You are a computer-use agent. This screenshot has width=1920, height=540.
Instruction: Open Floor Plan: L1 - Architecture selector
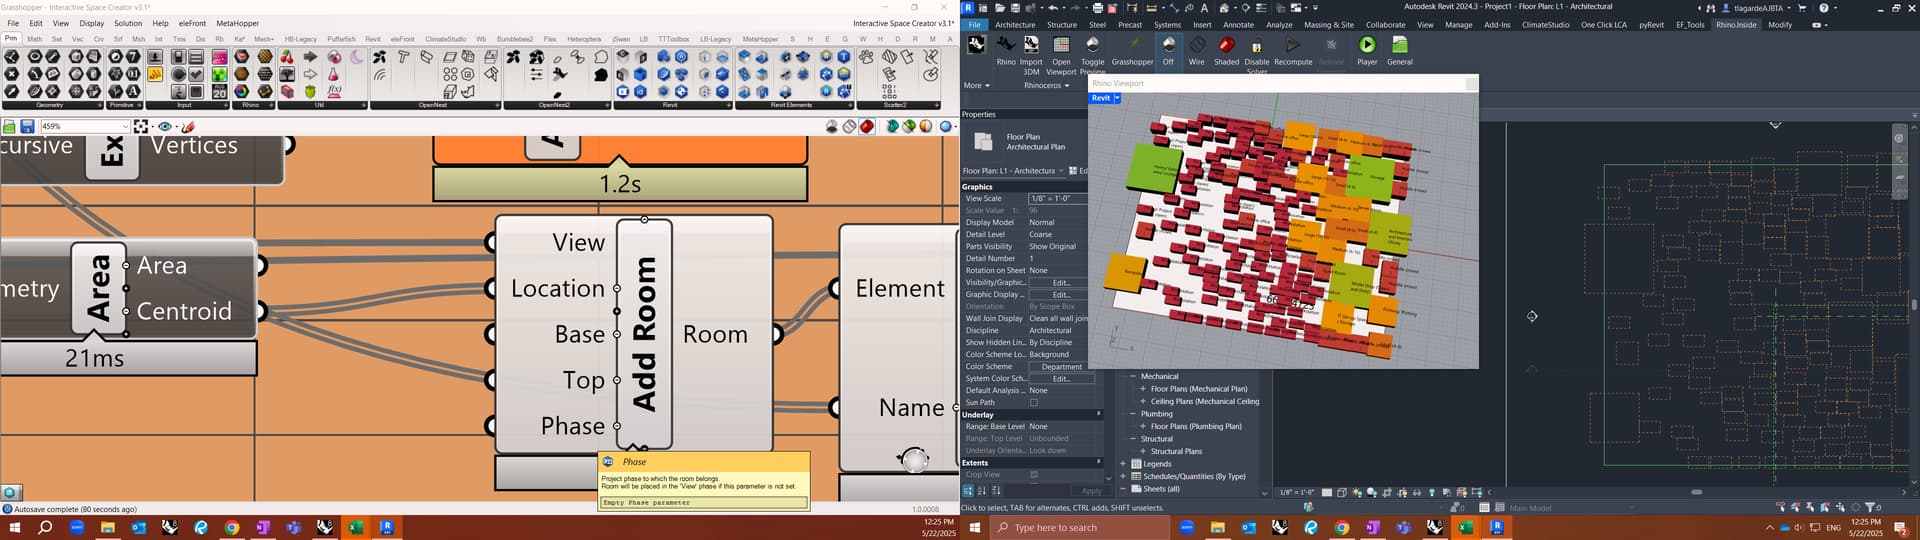(x=1013, y=171)
